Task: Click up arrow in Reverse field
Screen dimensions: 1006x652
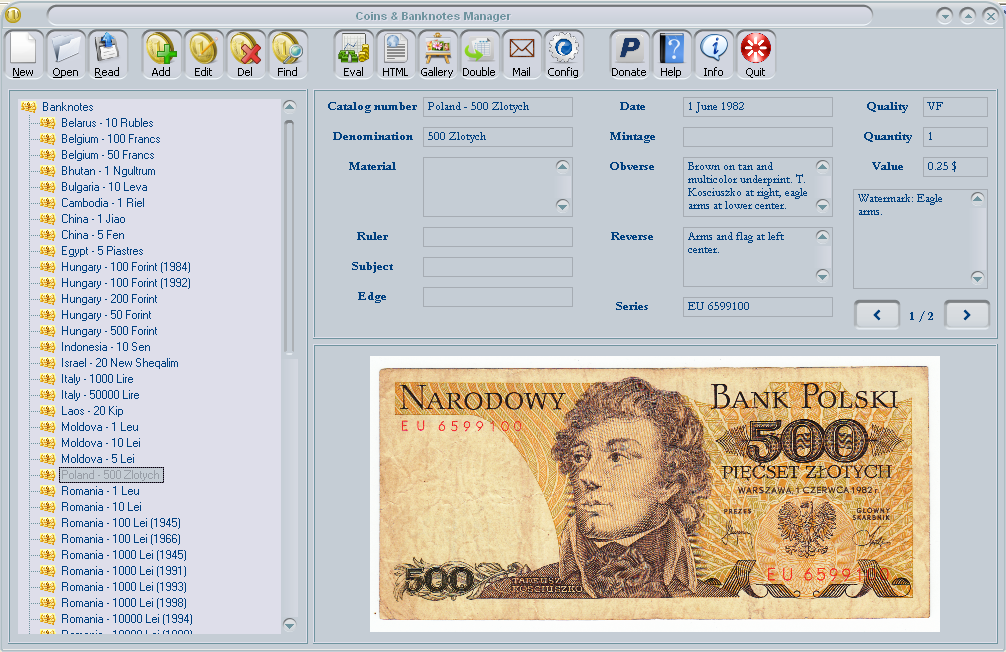Action: 823,237
